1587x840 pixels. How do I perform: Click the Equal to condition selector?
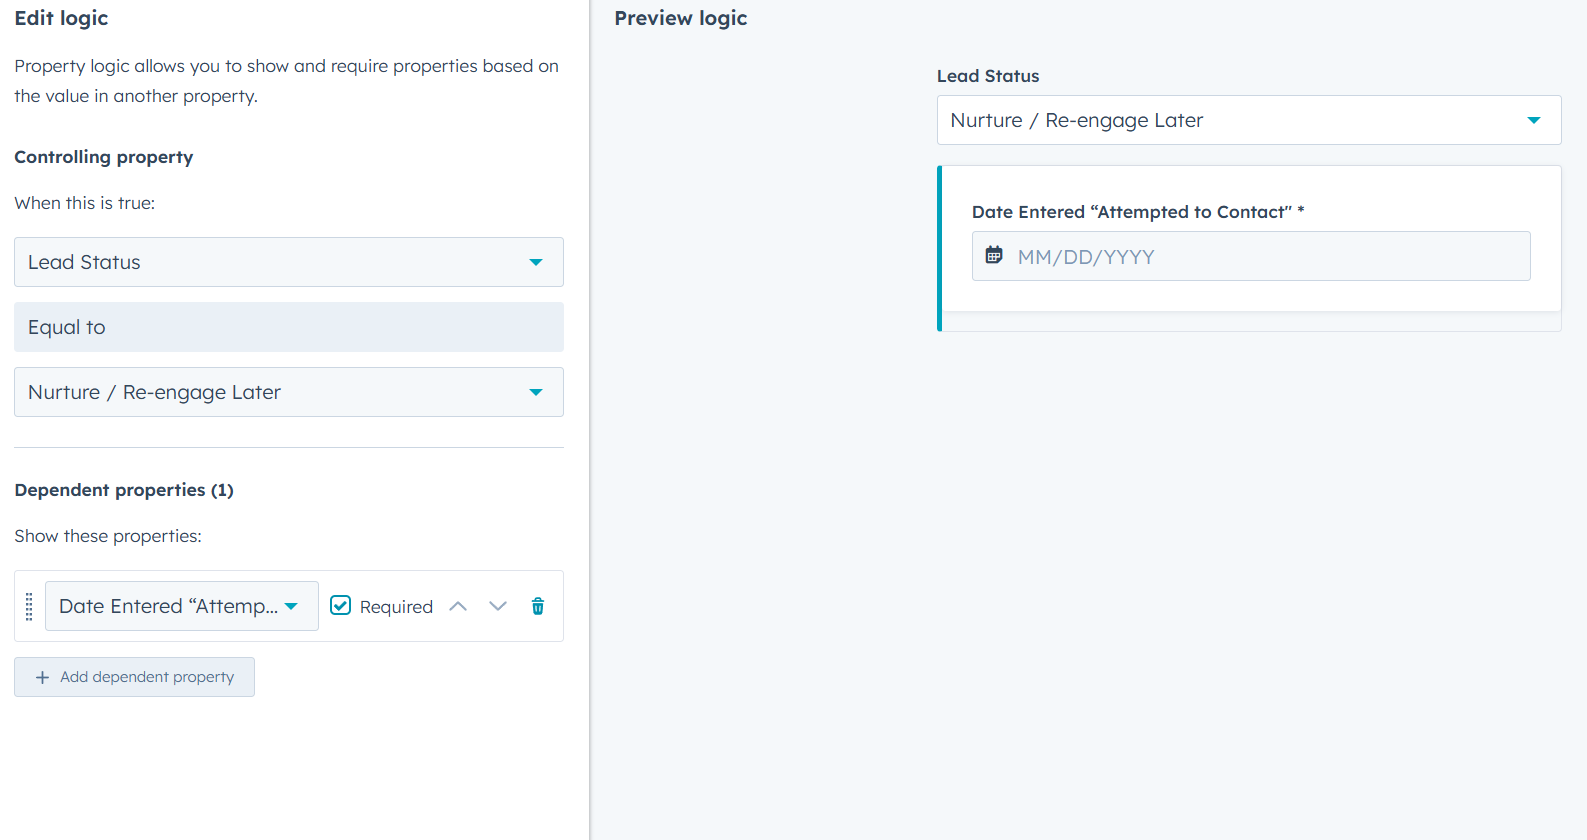tap(288, 327)
